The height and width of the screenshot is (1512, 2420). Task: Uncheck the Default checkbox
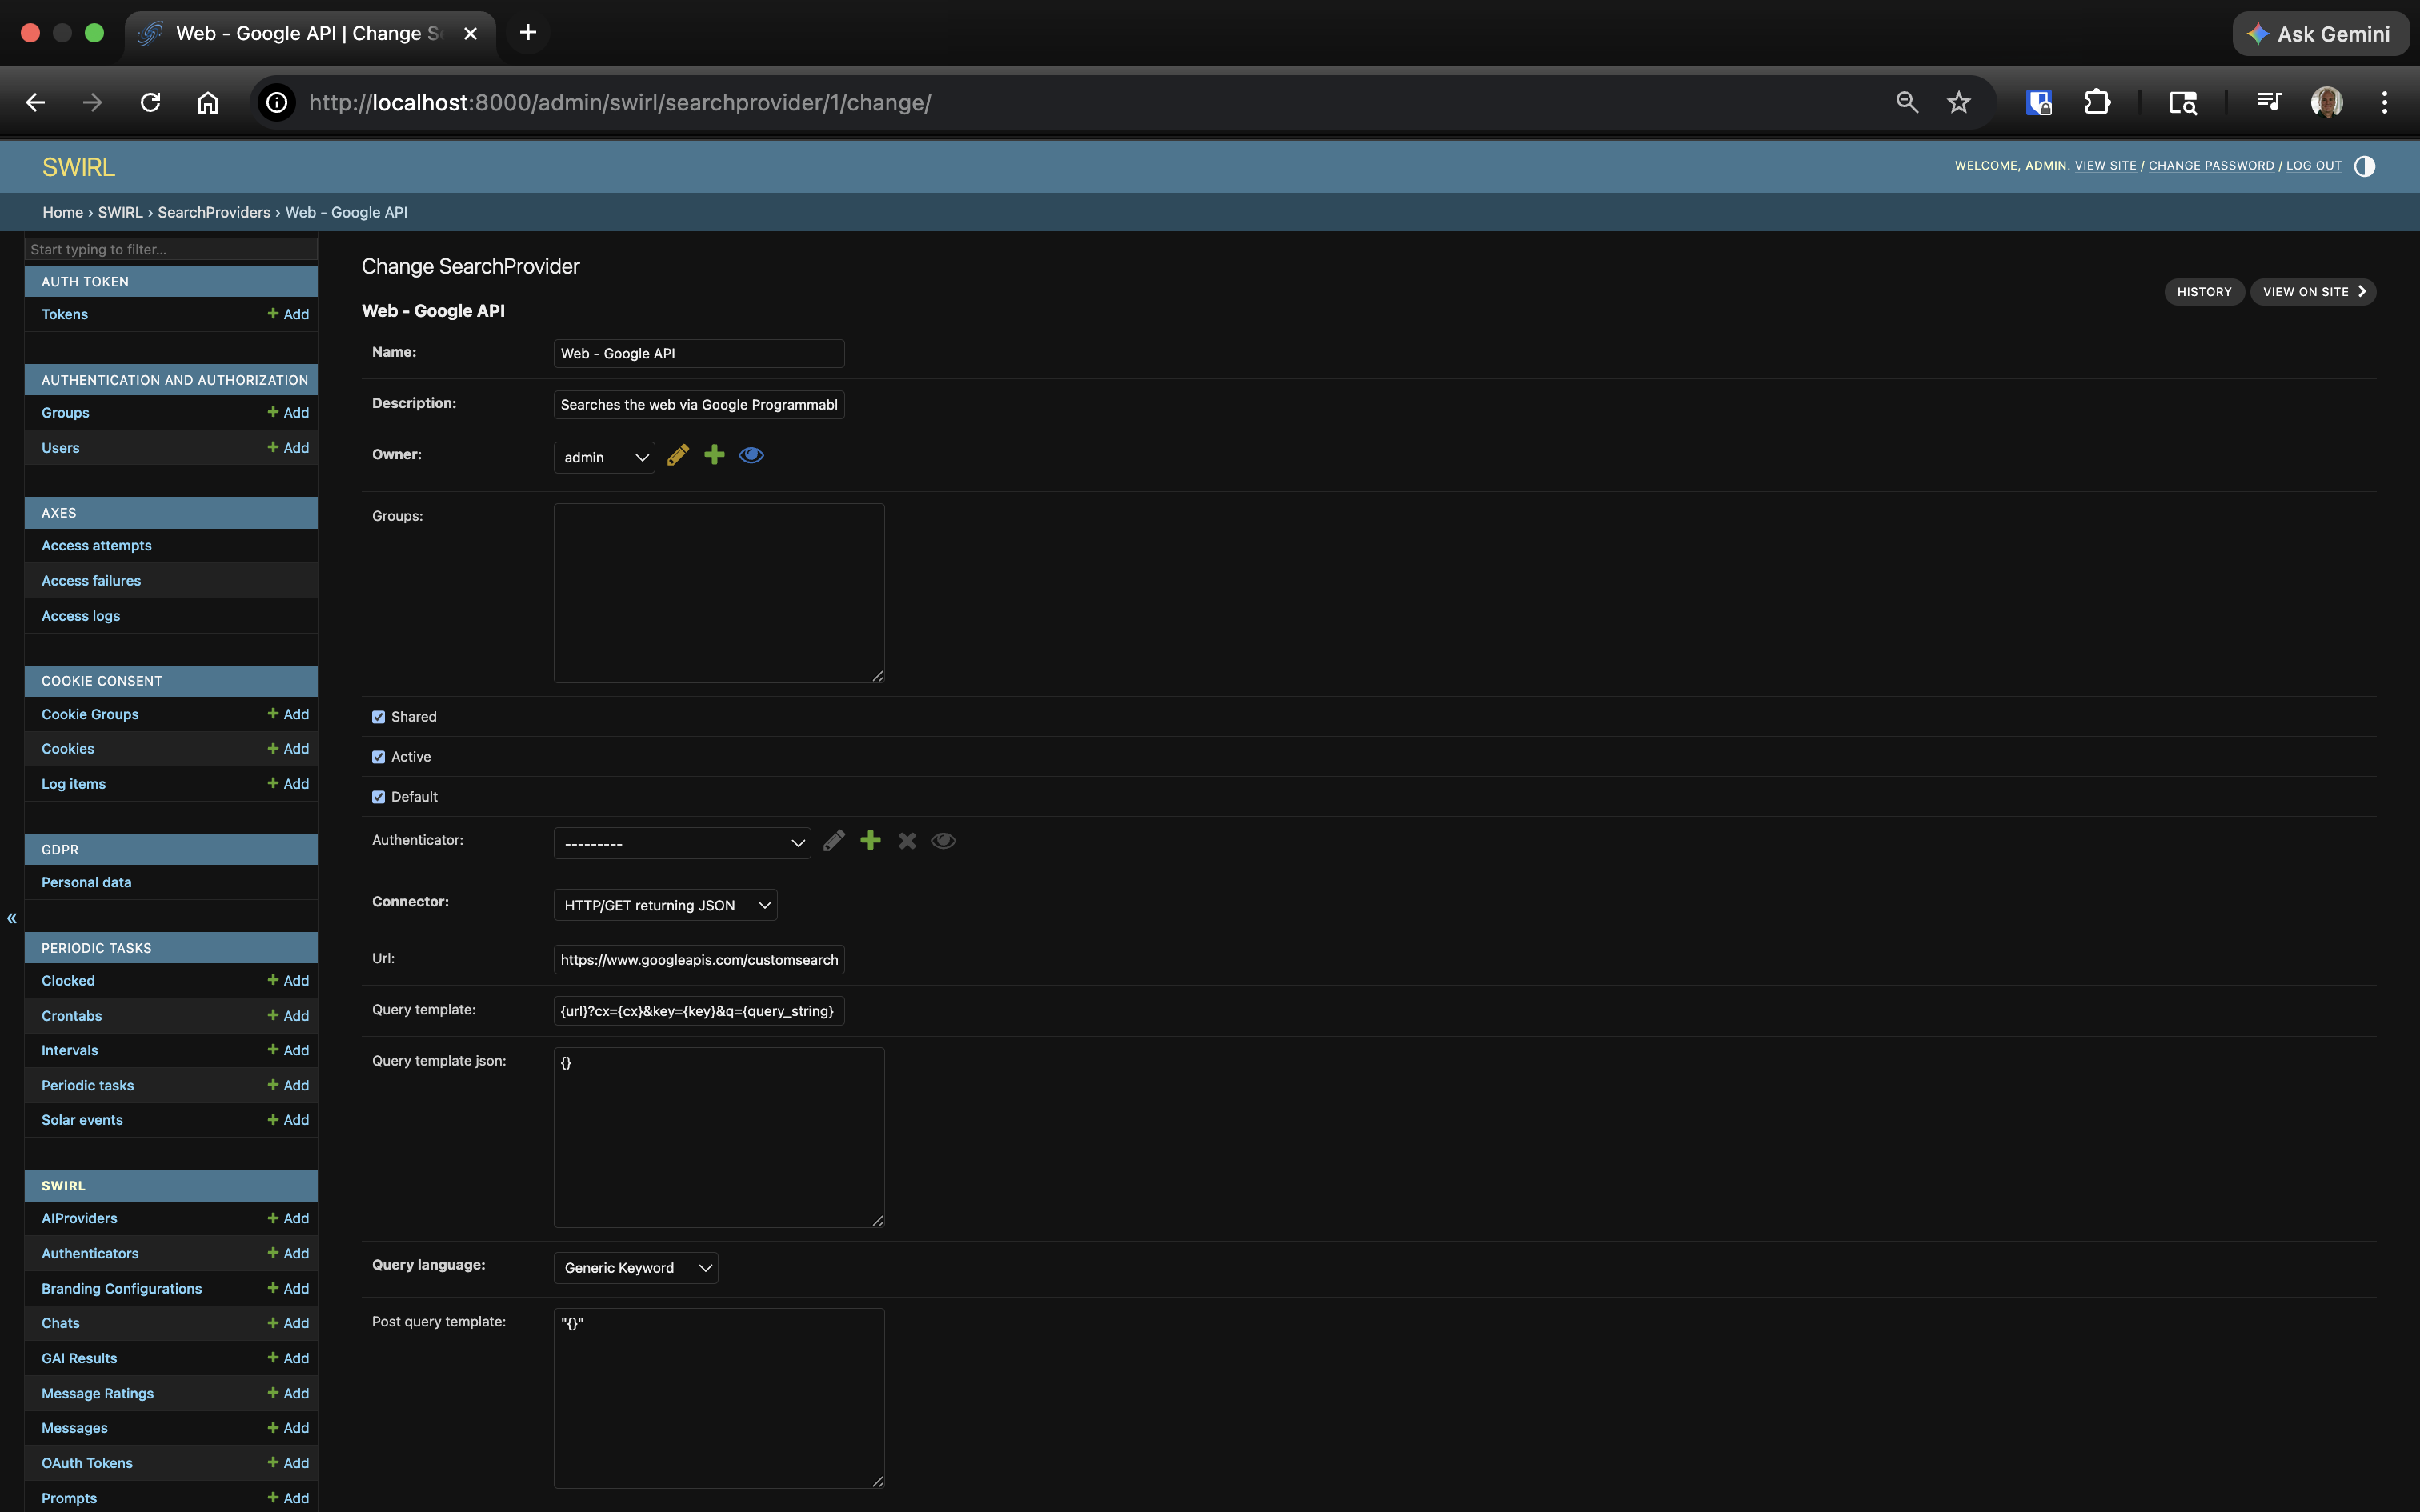tap(378, 796)
